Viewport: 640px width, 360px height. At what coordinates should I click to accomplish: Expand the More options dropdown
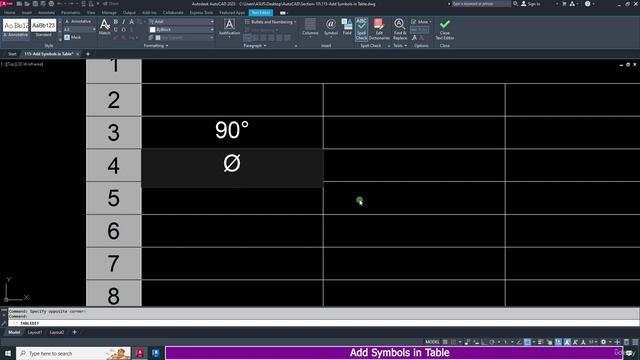coord(421,22)
